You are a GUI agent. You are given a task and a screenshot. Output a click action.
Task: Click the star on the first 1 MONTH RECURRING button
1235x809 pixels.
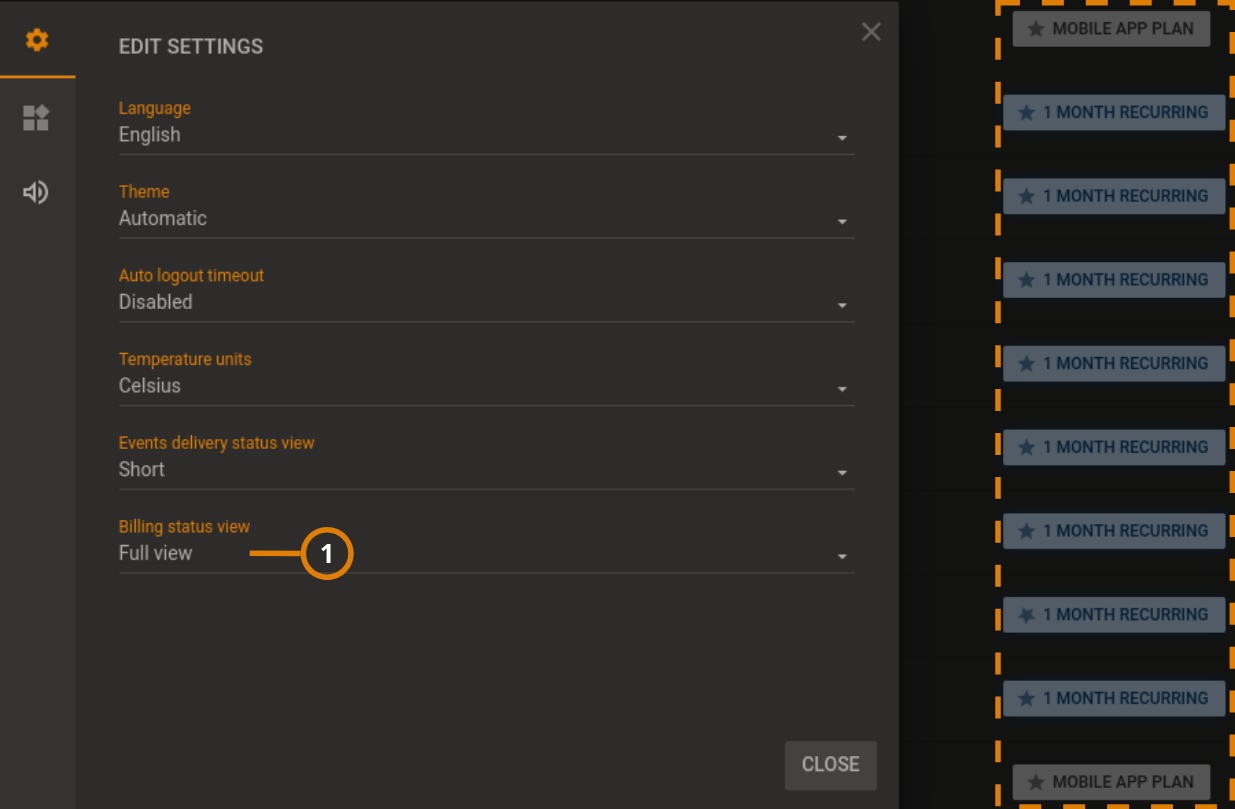pyautogui.click(x=1026, y=112)
